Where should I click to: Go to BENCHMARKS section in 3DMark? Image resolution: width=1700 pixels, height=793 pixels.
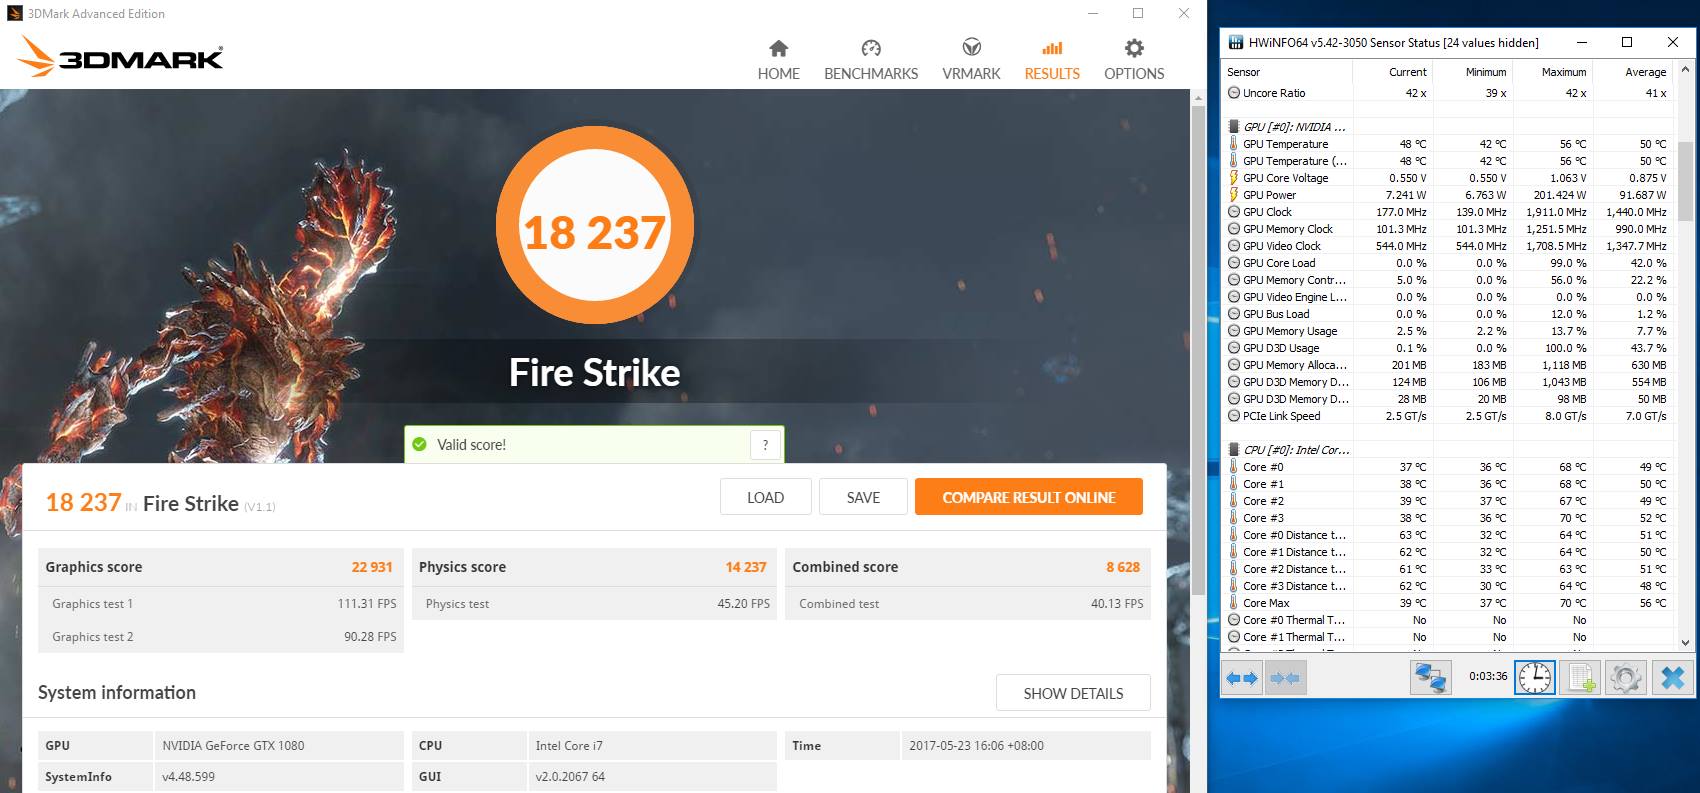tap(871, 60)
